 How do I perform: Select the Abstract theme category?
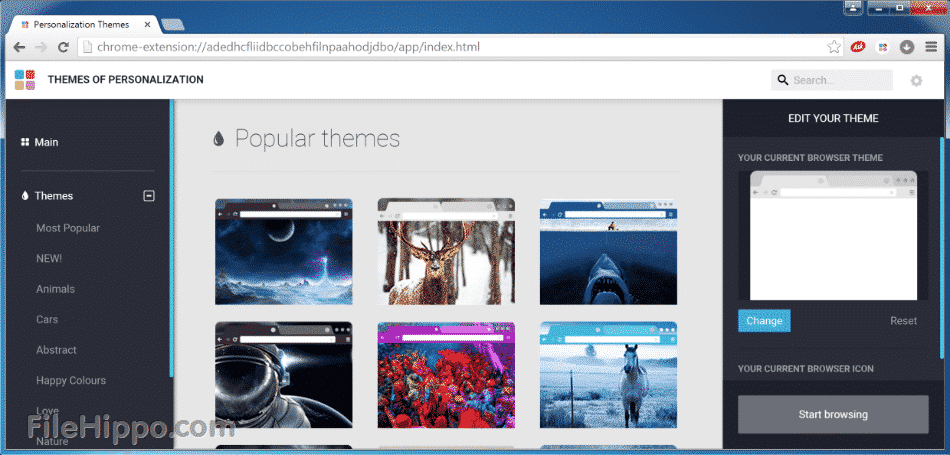tap(56, 350)
